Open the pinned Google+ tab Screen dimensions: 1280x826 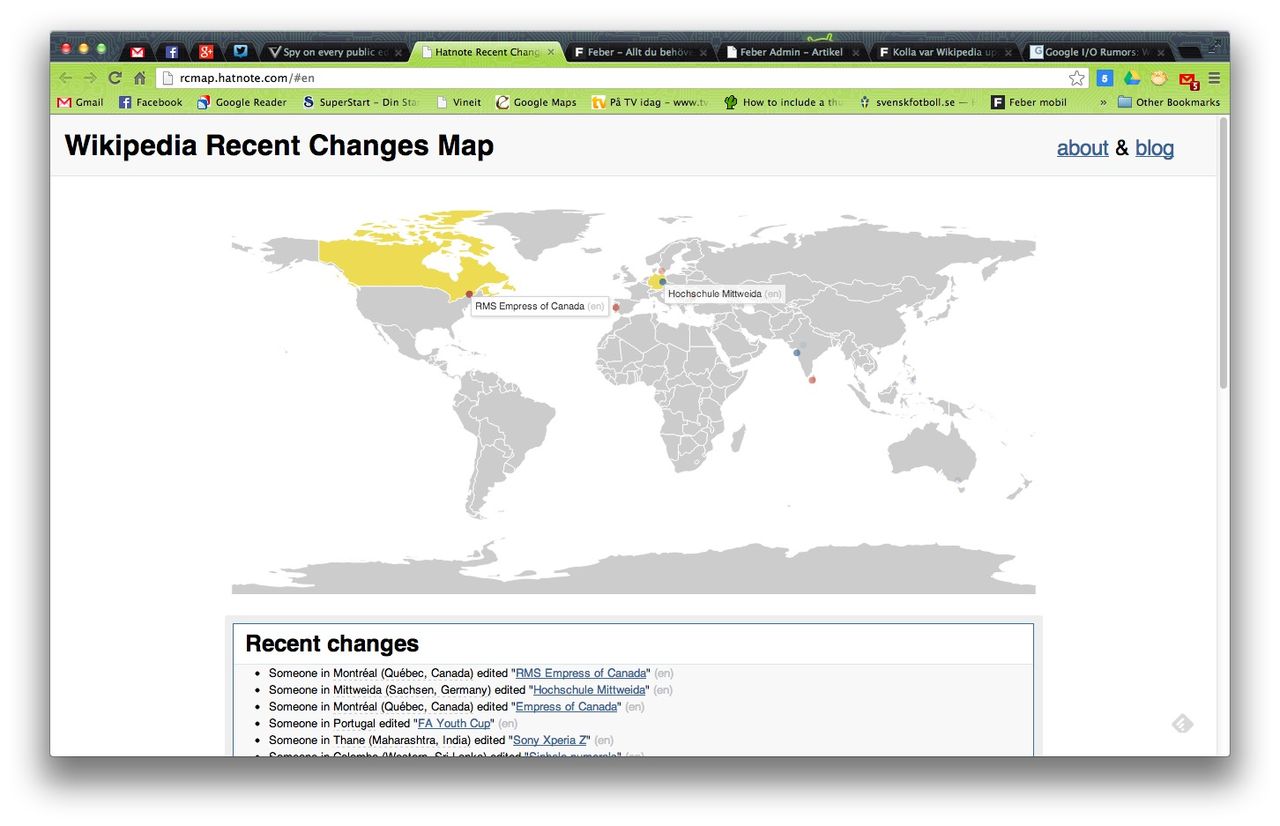[206, 52]
